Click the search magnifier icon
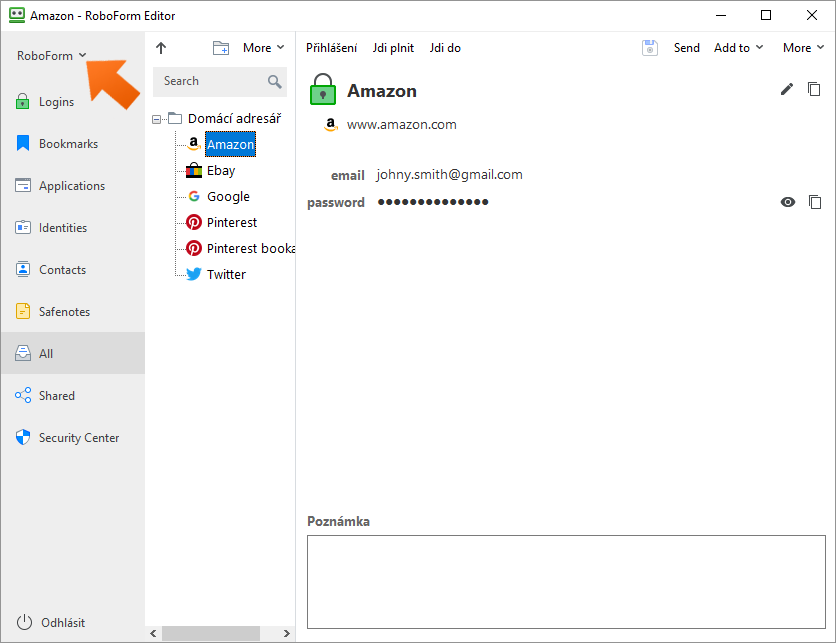The height and width of the screenshot is (643, 836). tap(275, 81)
